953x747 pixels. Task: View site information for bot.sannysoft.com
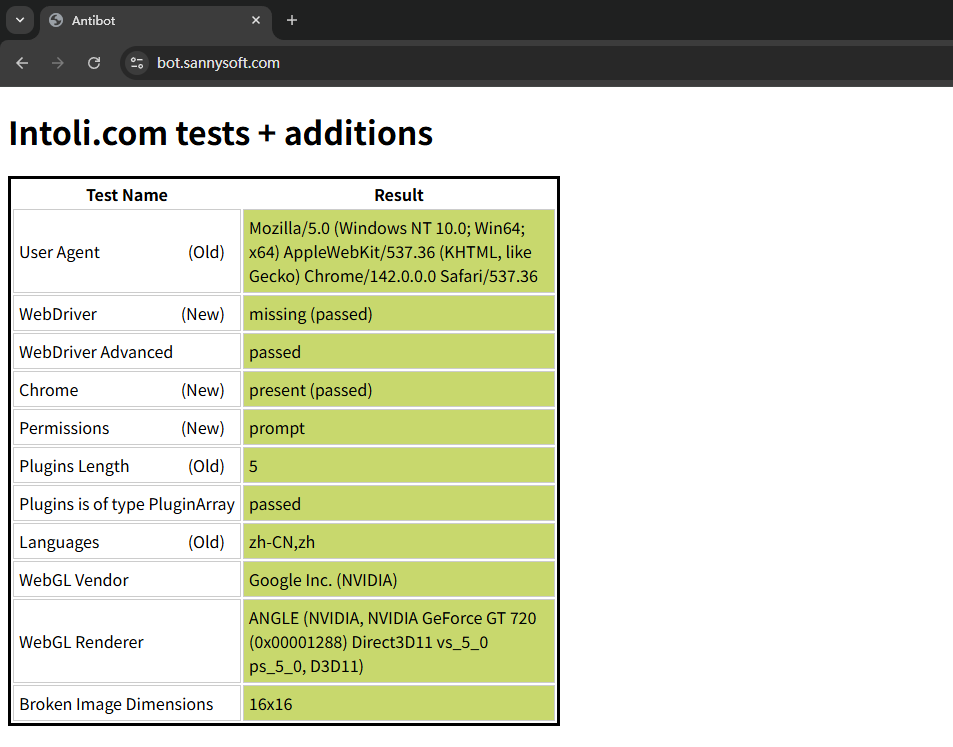point(137,63)
